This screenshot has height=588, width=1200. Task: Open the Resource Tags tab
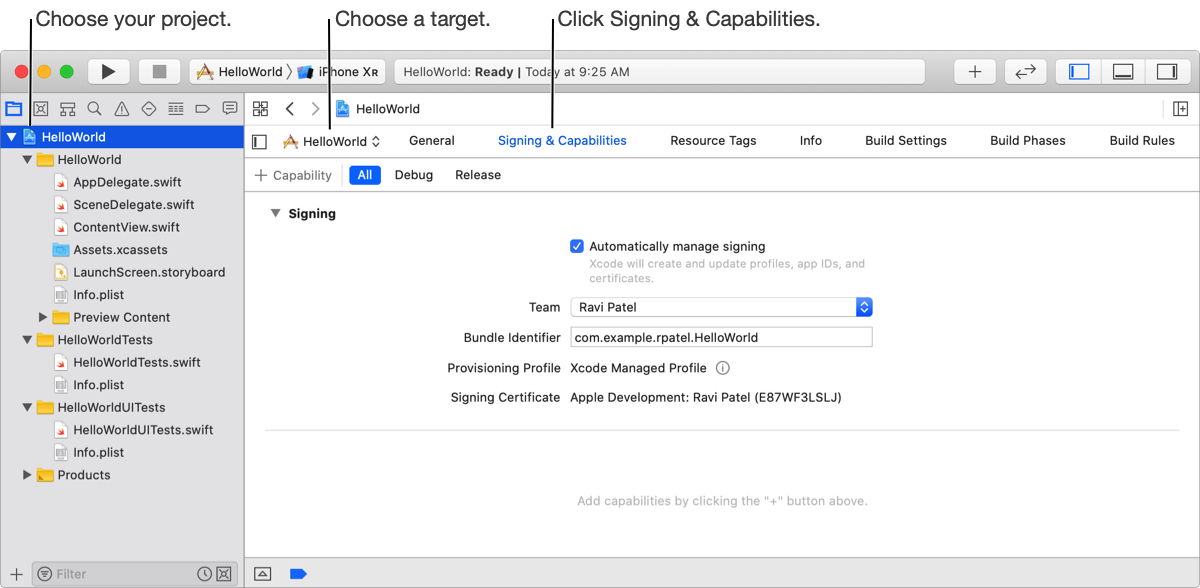pyautogui.click(x=713, y=141)
